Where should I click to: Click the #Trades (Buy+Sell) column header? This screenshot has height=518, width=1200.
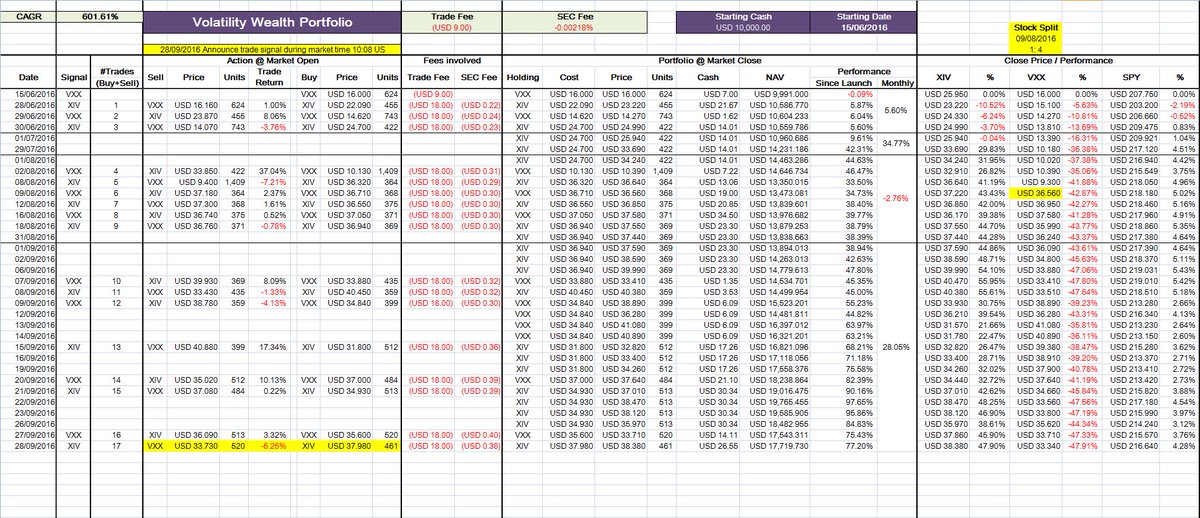tap(118, 76)
